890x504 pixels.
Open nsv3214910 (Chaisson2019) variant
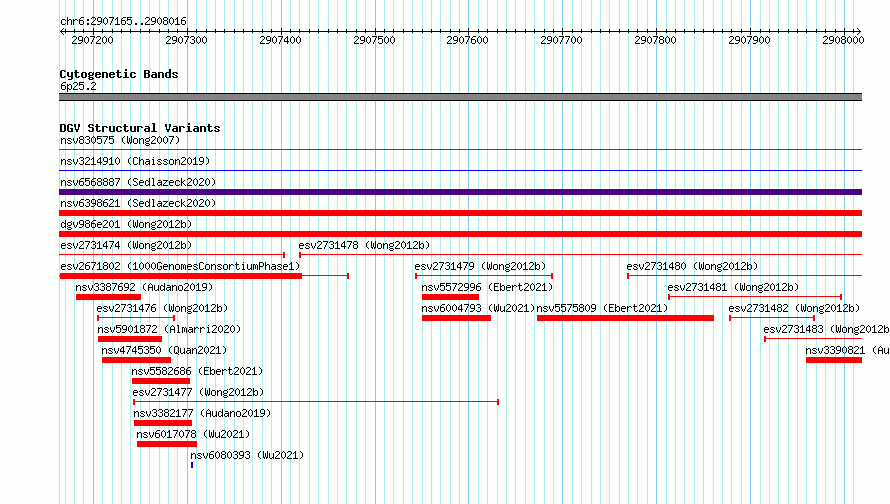(x=135, y=161)
